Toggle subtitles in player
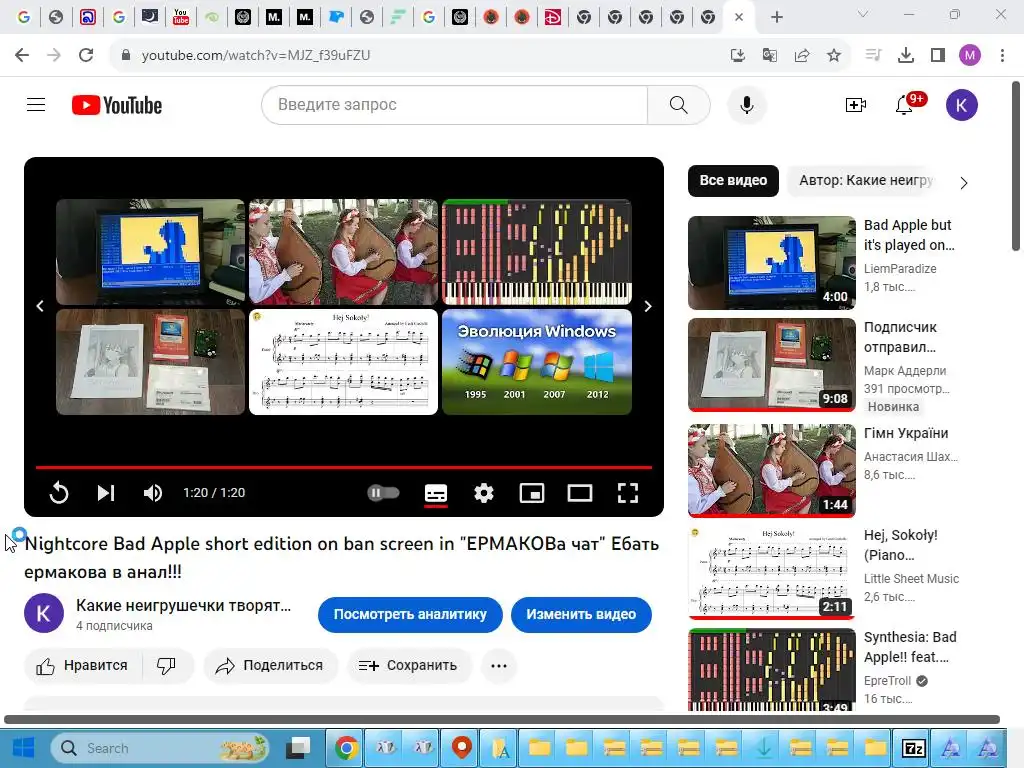The width and height of the screenshot is (1024, 768). 436,492
